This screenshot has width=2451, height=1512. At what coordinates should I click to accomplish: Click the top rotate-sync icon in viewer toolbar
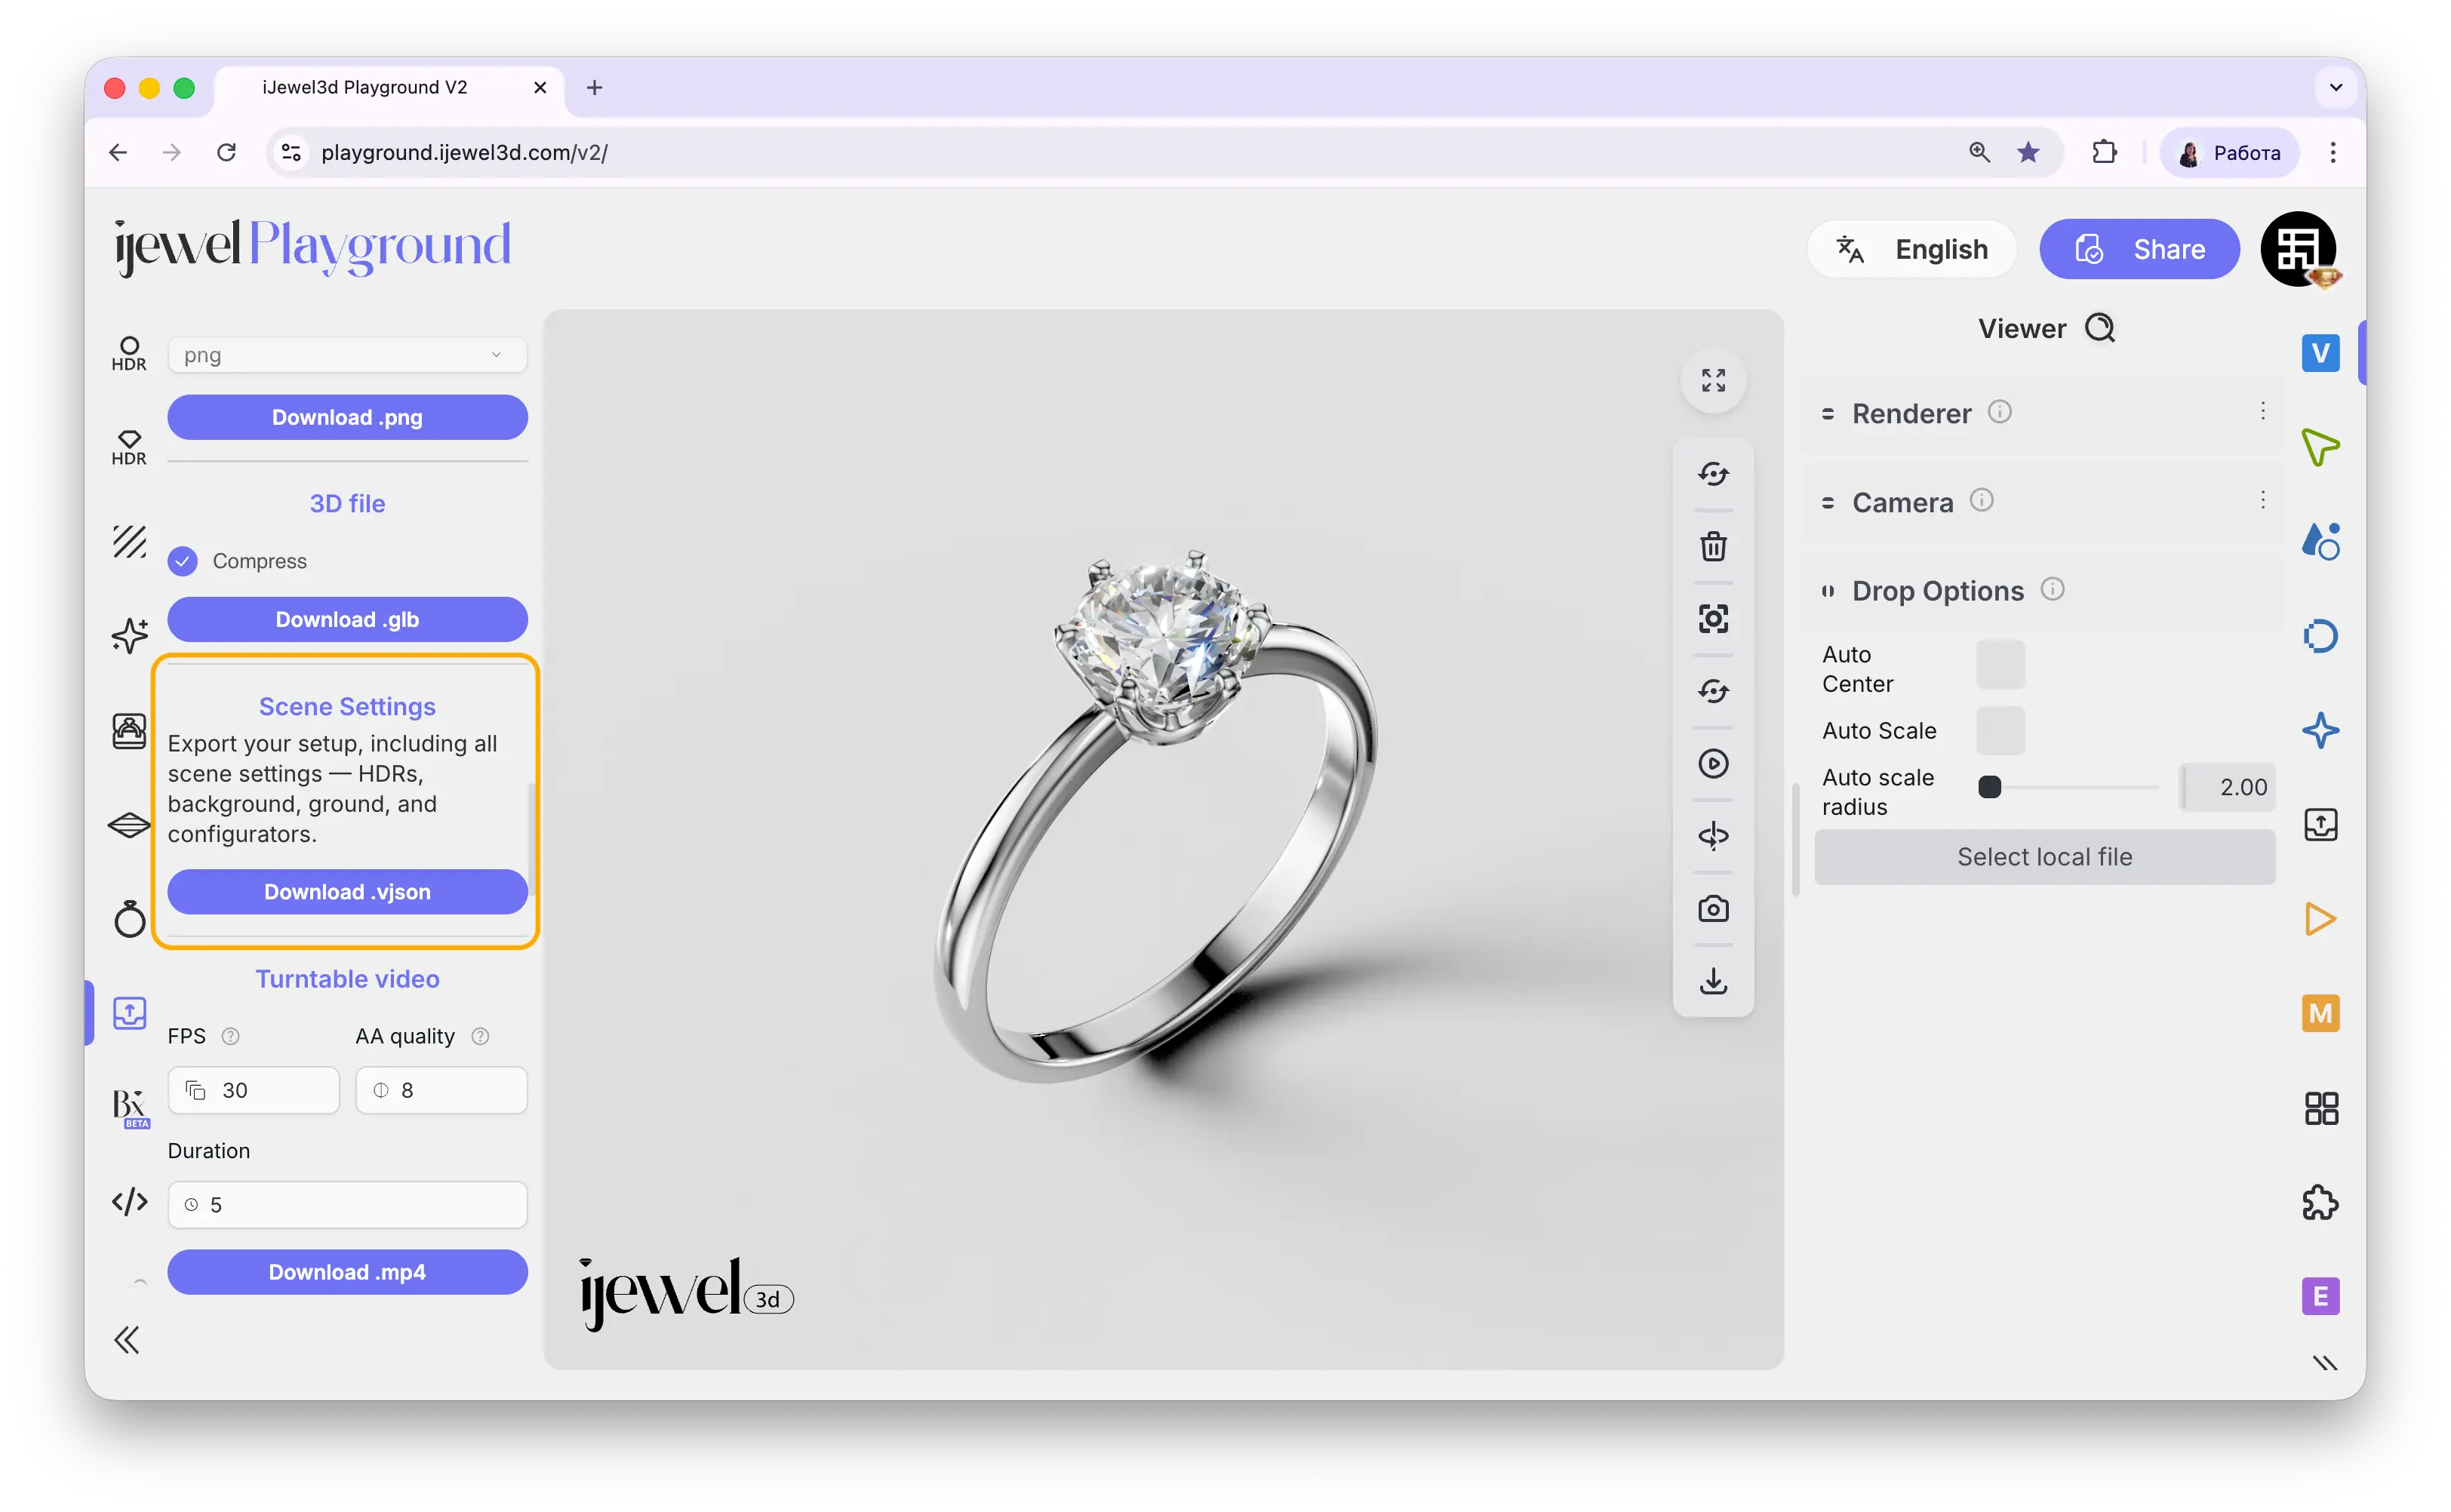click(1713, 473)
